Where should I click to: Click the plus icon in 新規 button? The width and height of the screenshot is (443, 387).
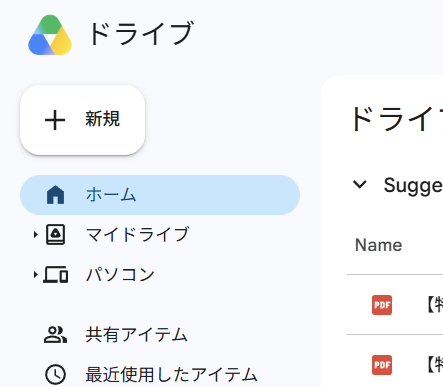[x=55, y=120]
